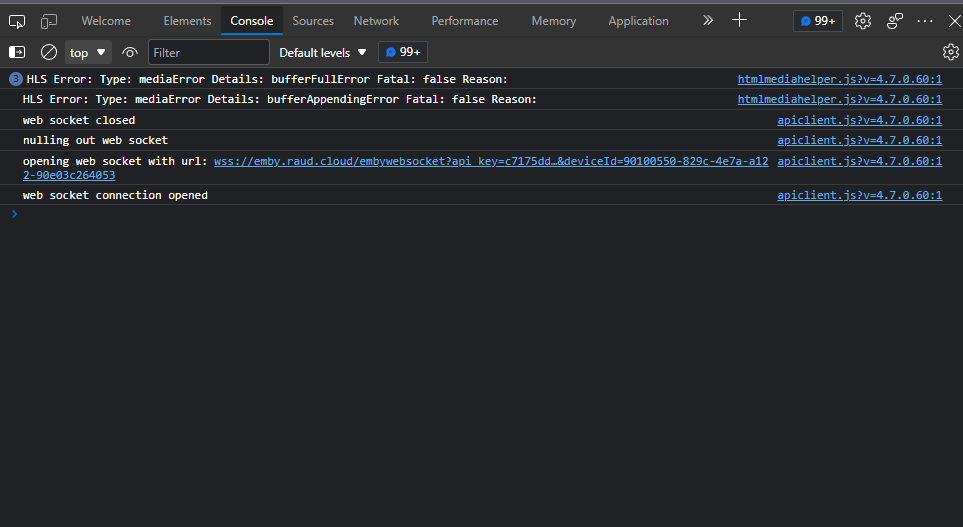The height and width of the screenshot is (527, 963).
Task: Toggle the console sidebar panel
Action: click(x=17, y=52)
